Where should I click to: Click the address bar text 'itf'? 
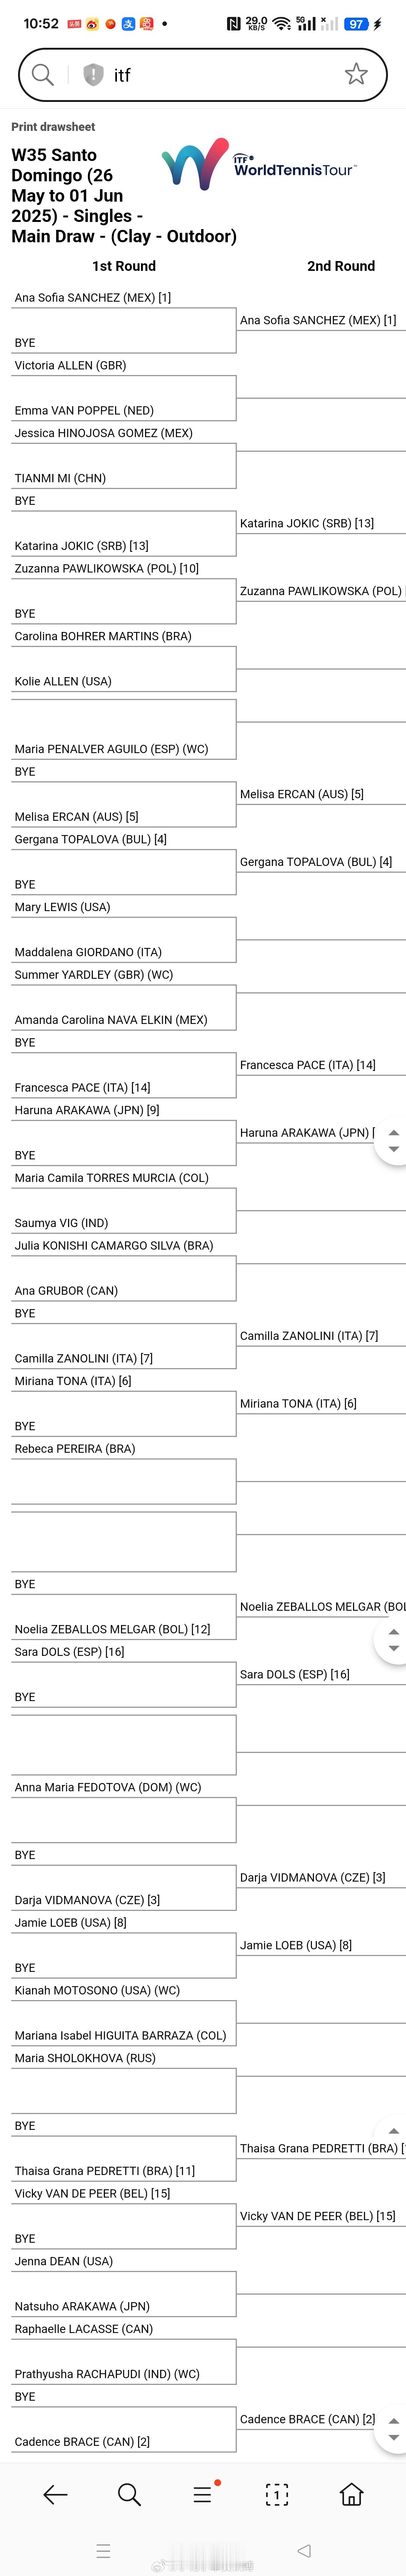point(122,75)
